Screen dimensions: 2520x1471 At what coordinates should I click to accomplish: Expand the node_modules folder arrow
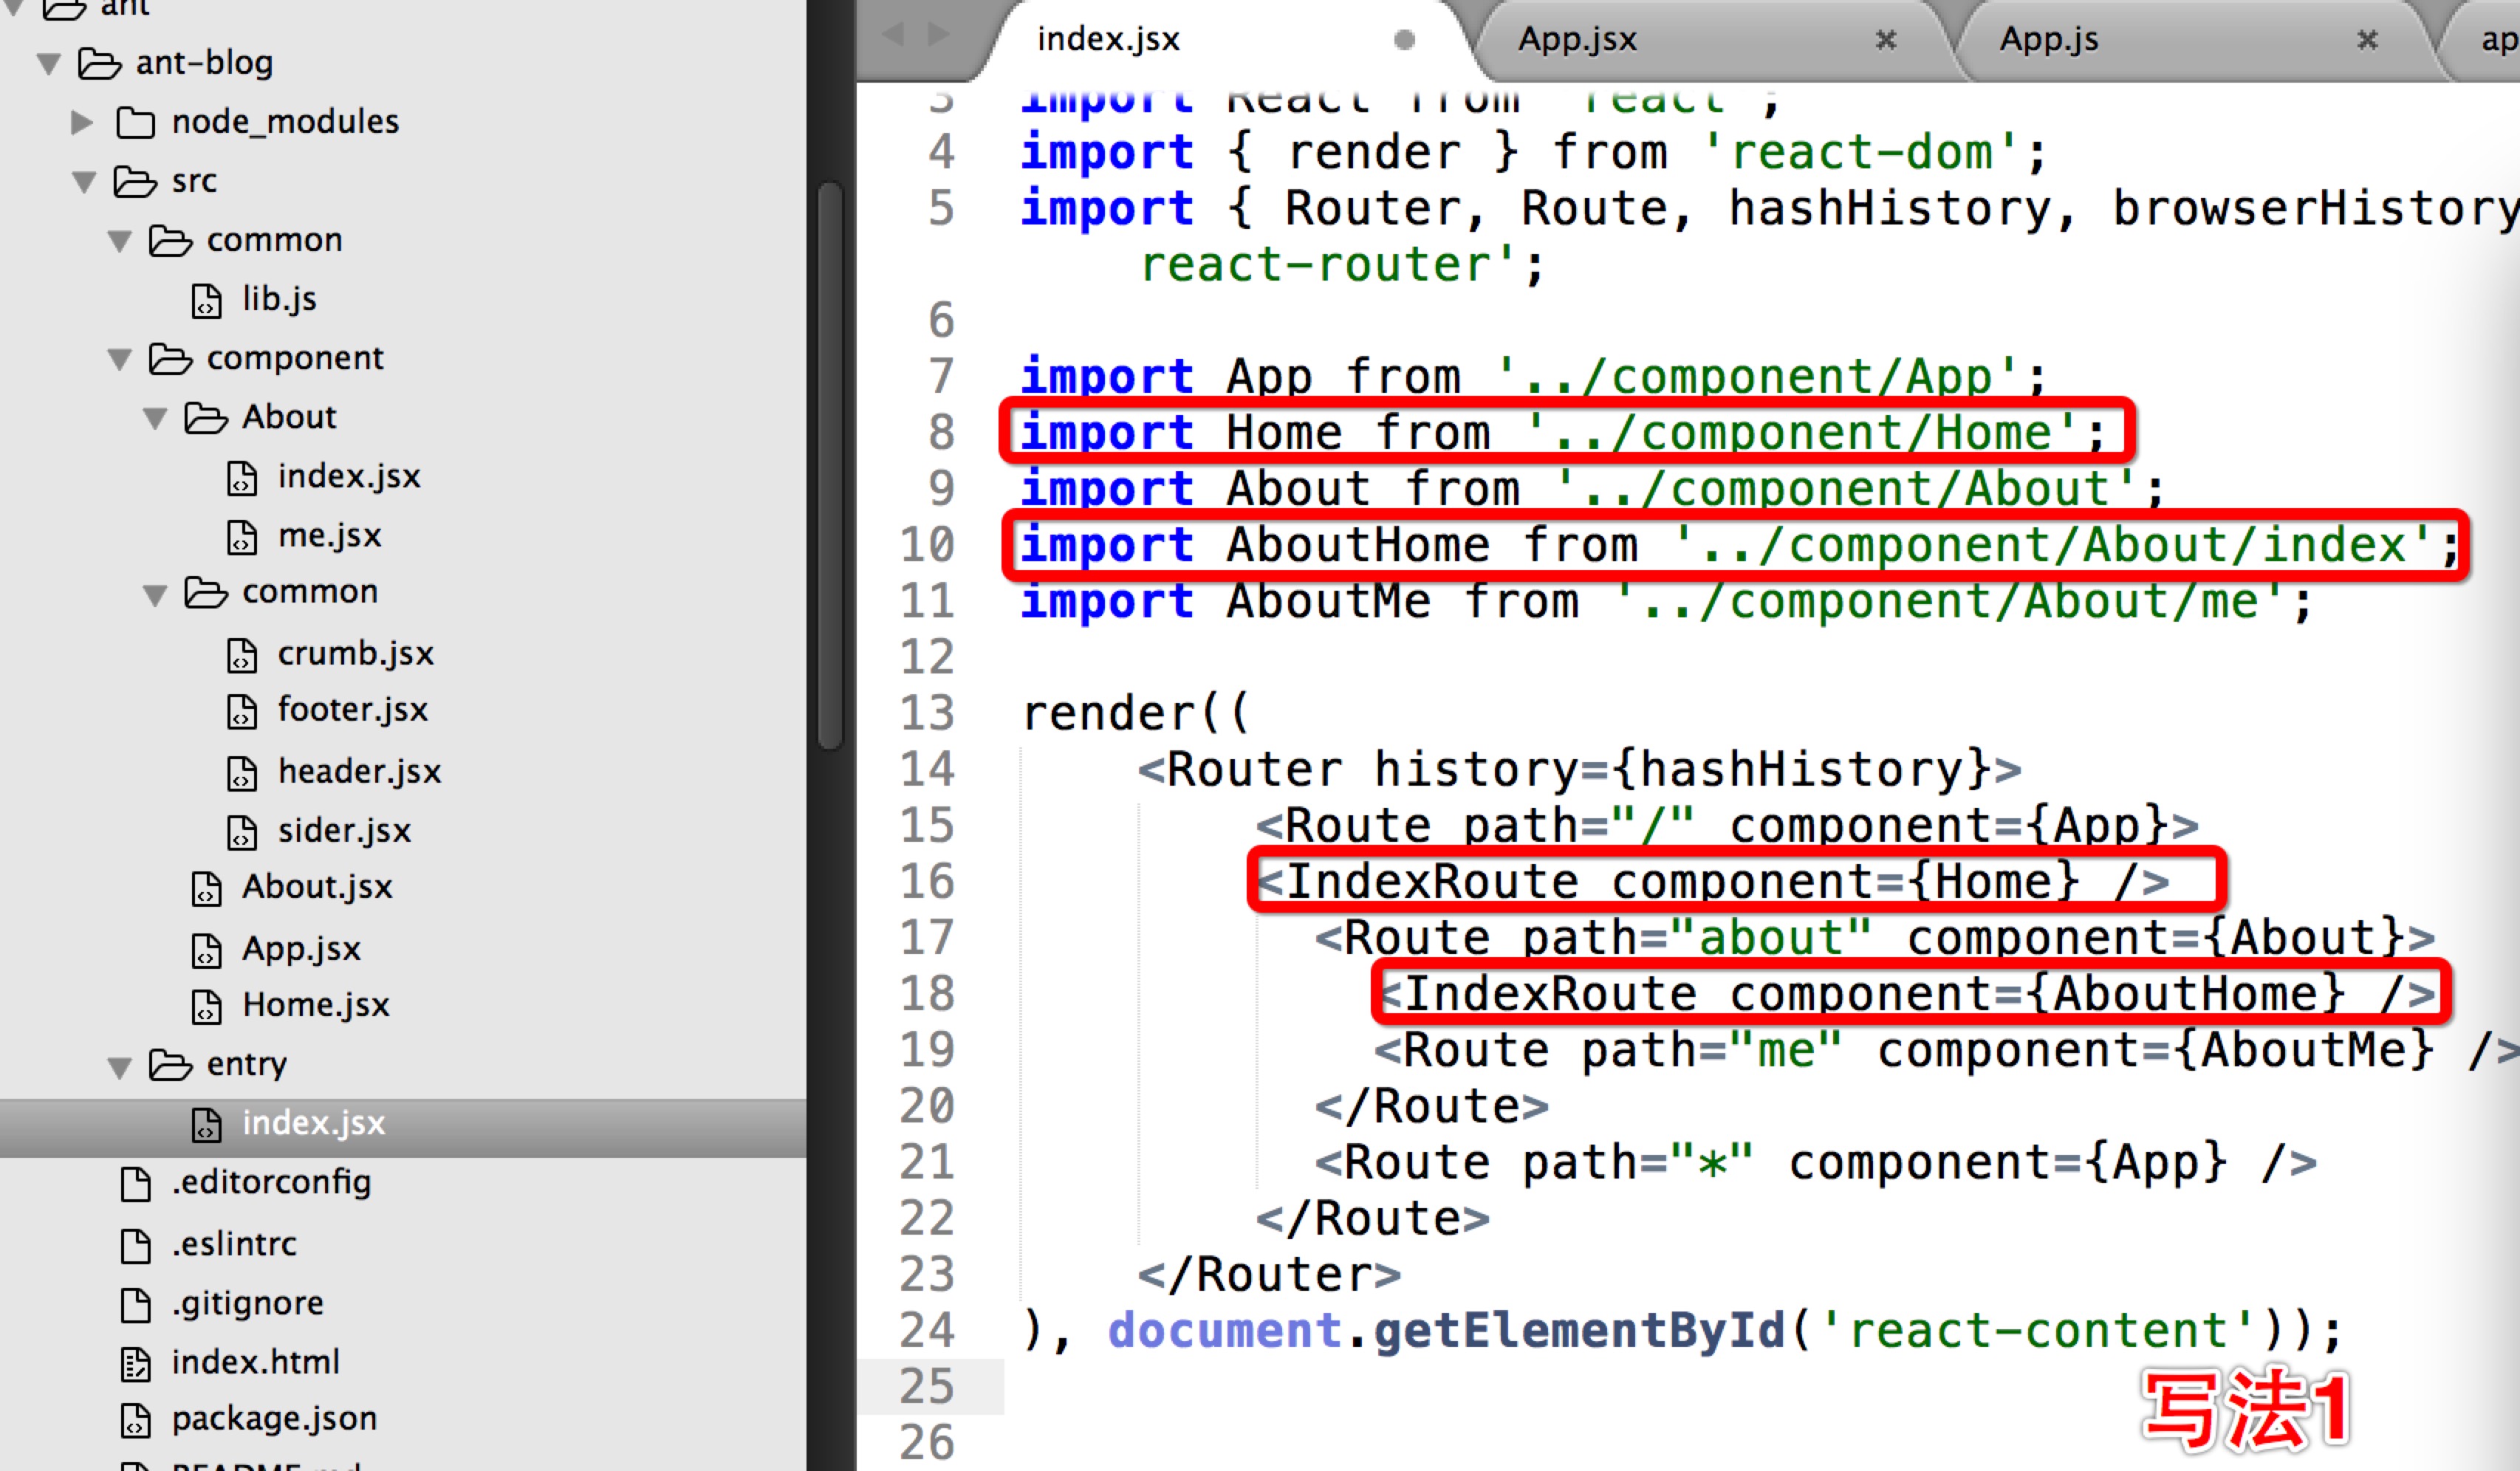(82, 123)
